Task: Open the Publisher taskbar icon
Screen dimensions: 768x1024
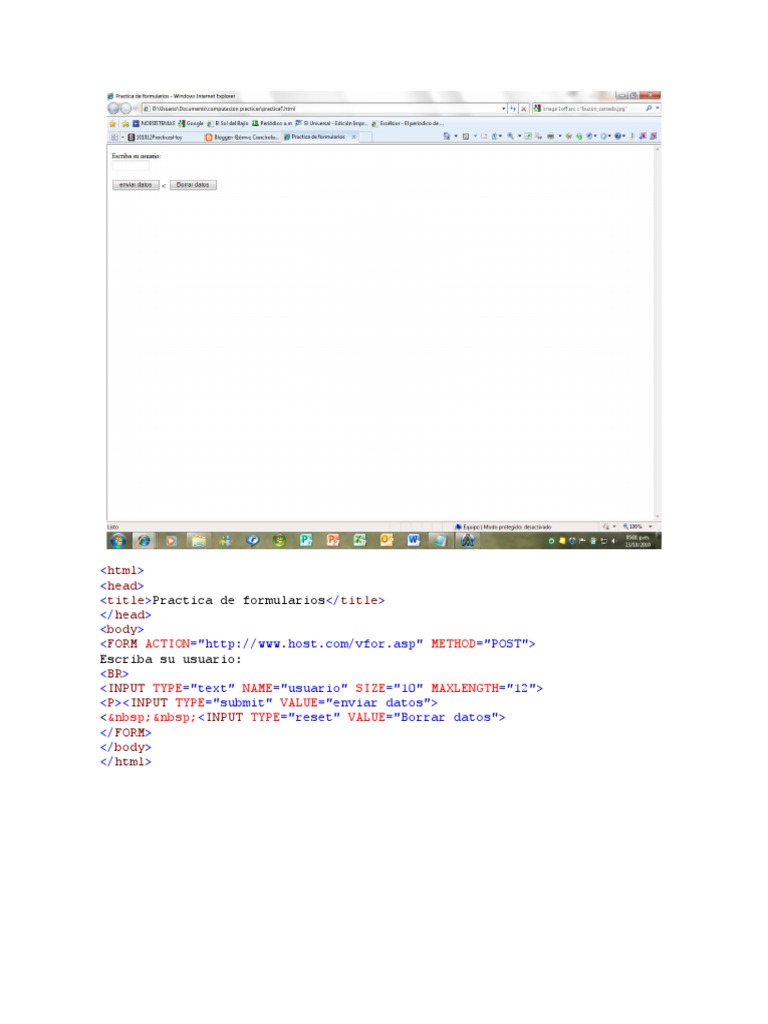Action: pos(306,541)
